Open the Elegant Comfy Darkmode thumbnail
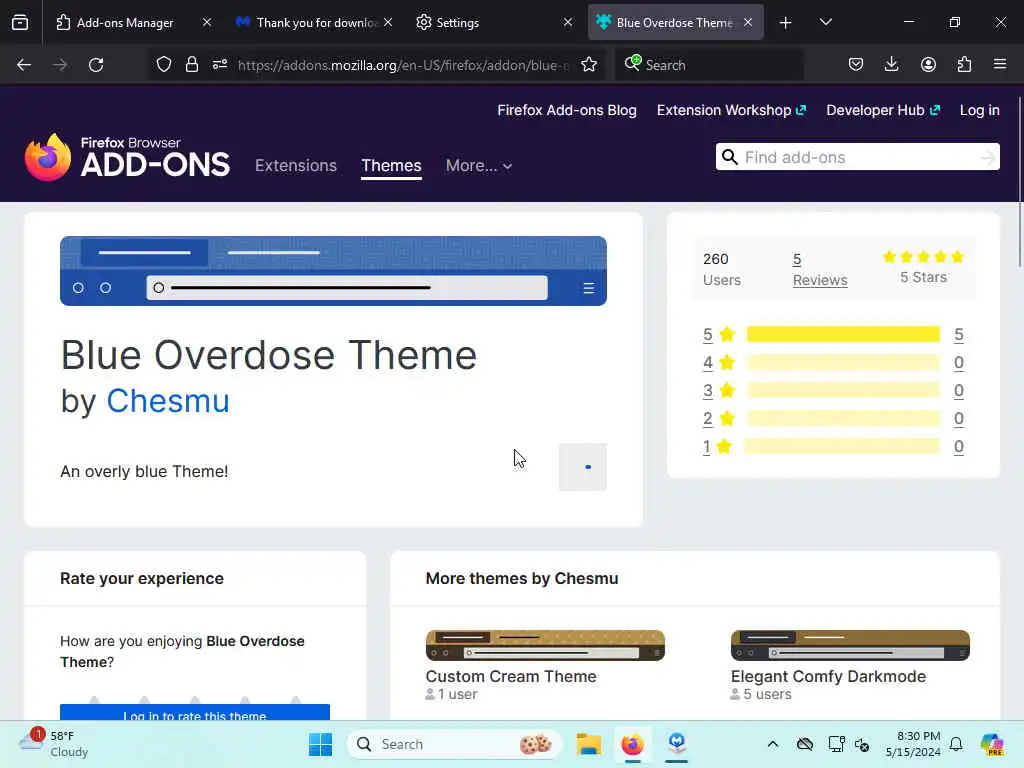The image size is (1024, 768). [850, 645]
